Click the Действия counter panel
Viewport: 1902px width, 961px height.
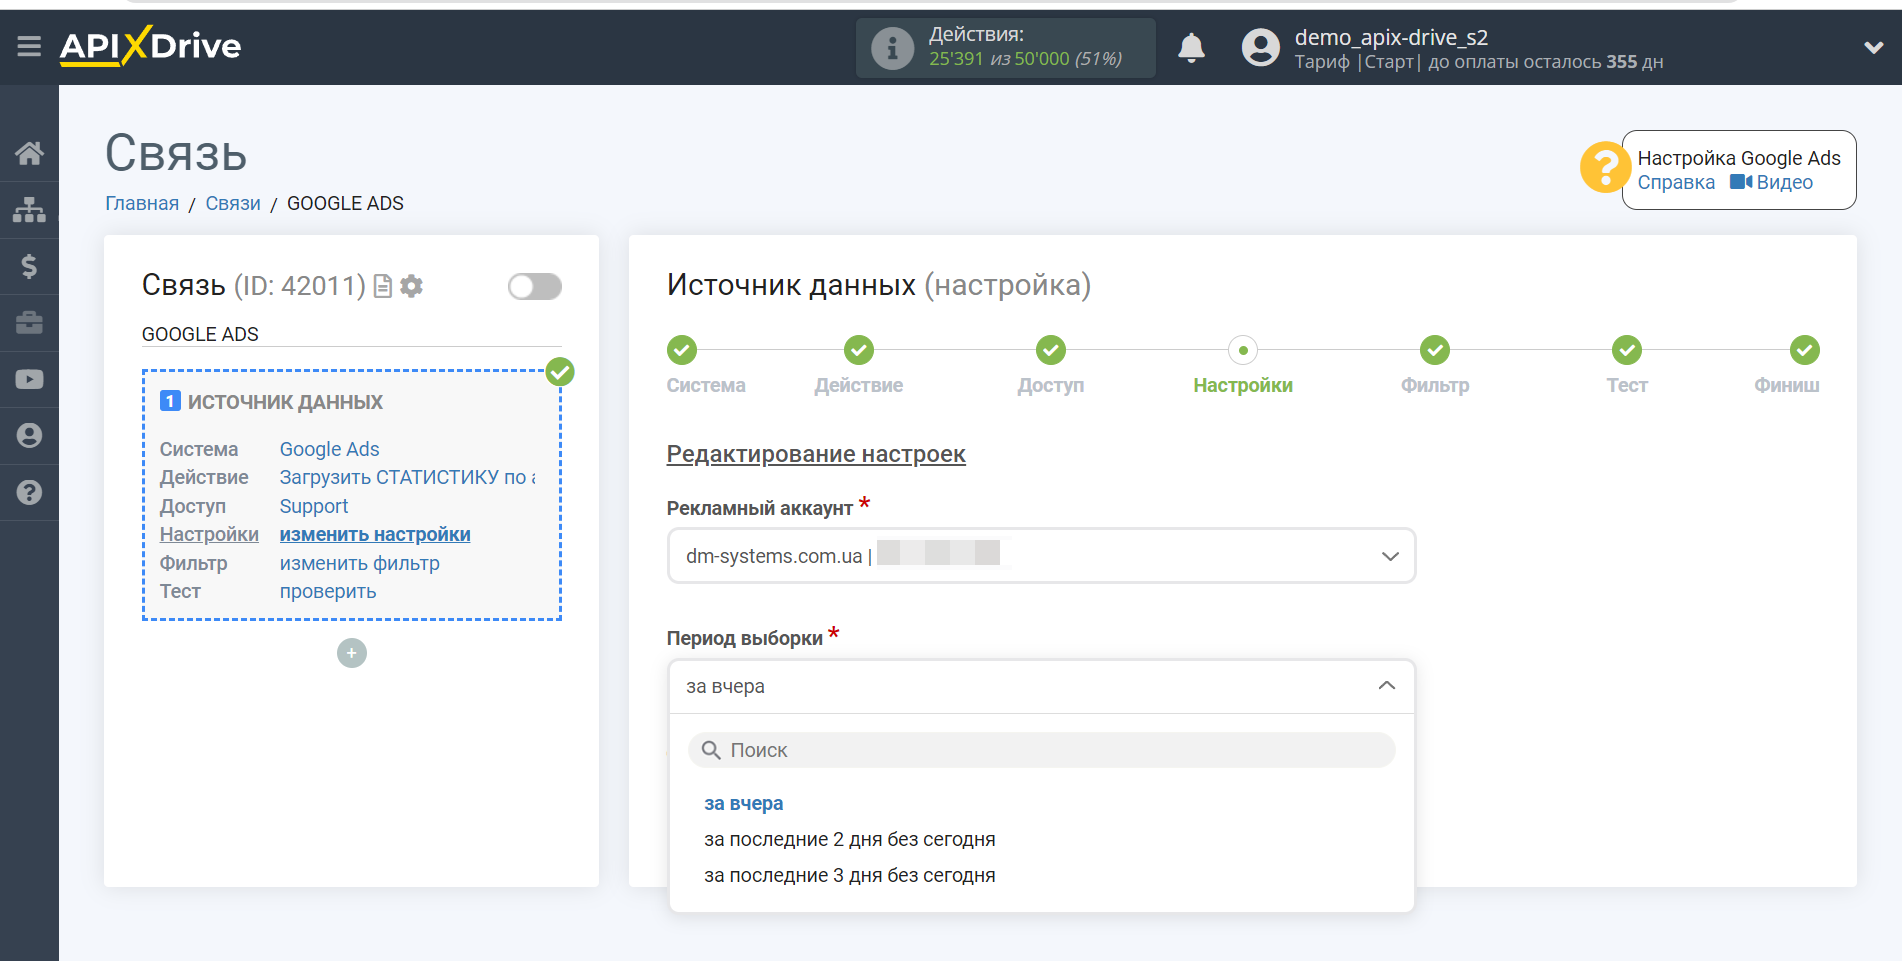1006,47
